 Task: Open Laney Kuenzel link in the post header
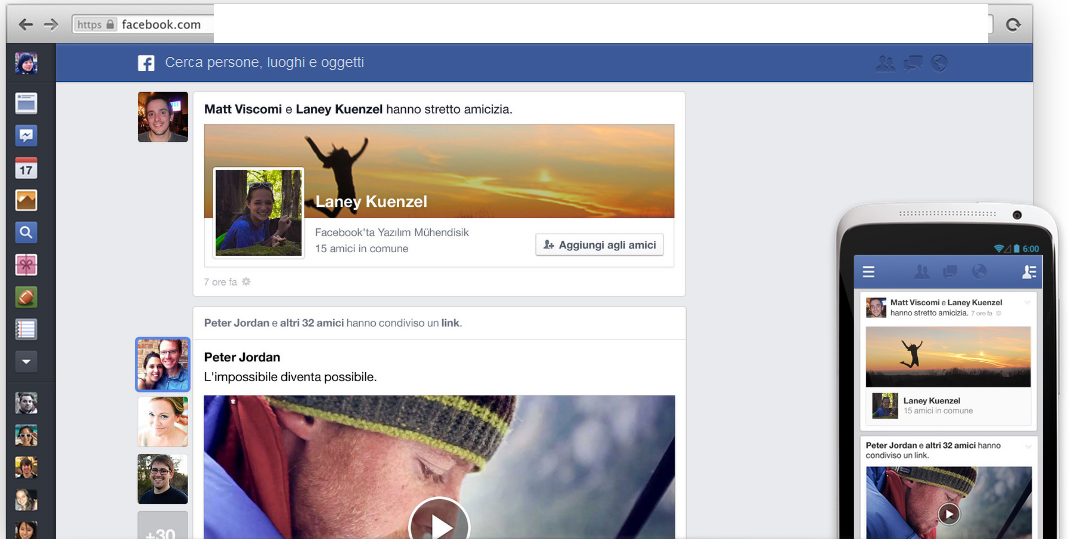click(x=339, y=109)
